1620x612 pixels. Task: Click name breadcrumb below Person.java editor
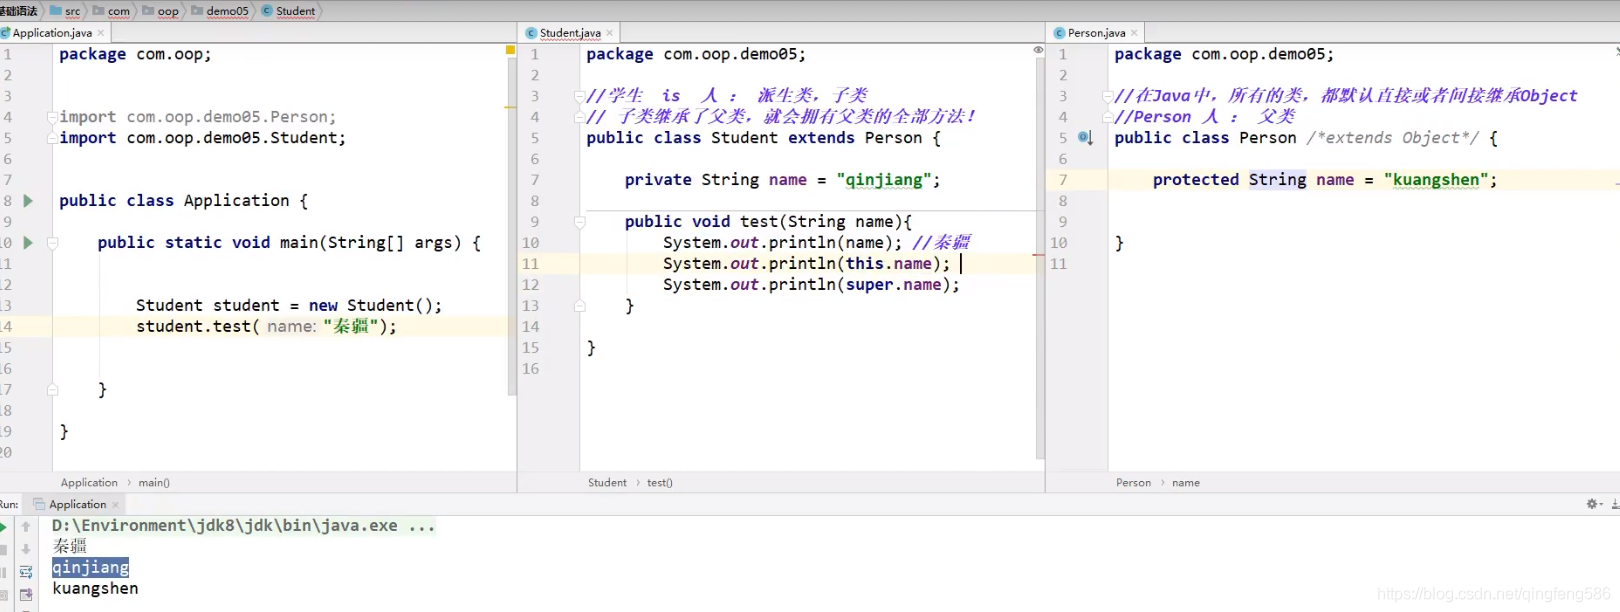(1186, 483)
